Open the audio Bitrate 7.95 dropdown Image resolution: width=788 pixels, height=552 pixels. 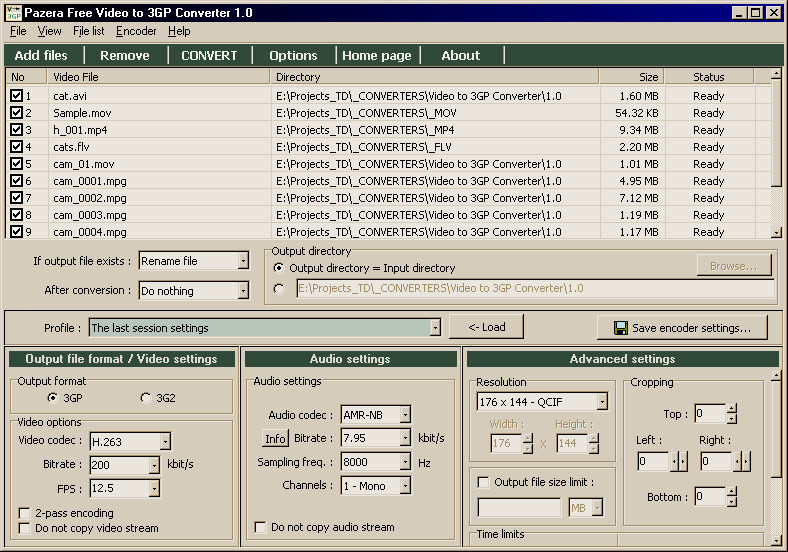point(405,438)
